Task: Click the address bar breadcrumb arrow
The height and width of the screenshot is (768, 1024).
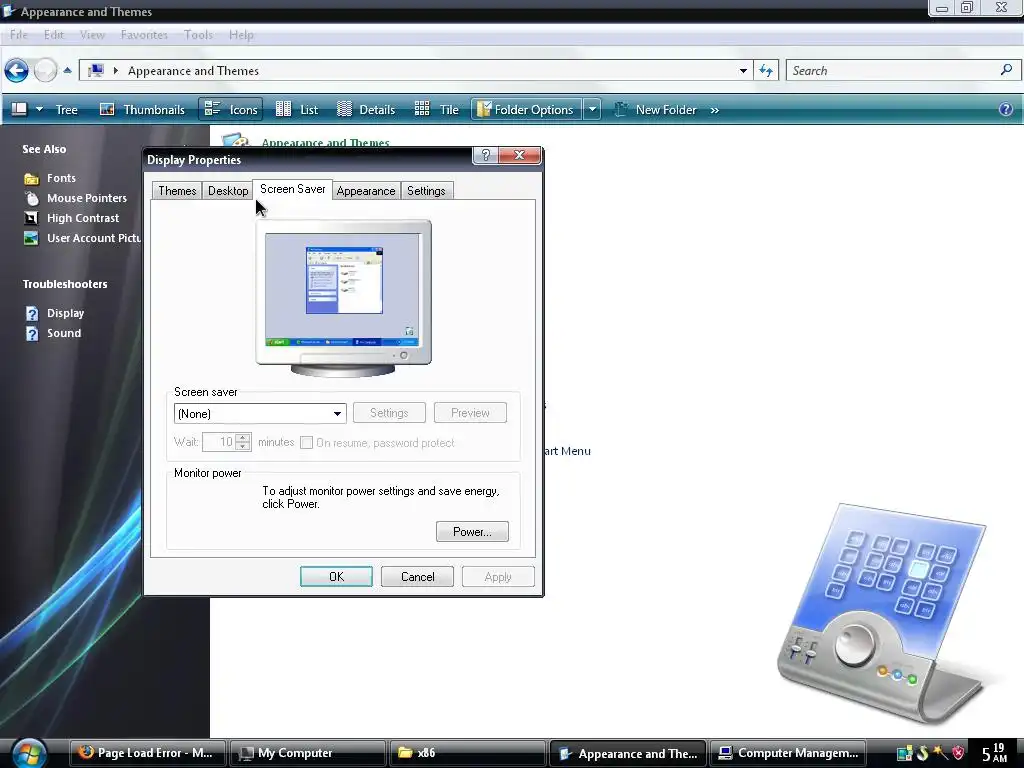Action: tap(116, 71)
